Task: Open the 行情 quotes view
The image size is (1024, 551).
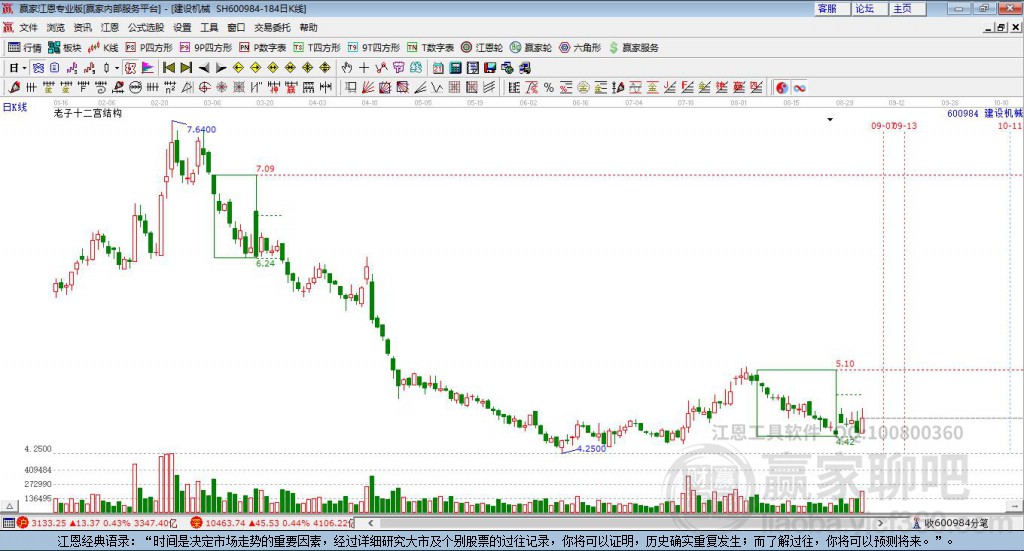Action: (24, 48)
